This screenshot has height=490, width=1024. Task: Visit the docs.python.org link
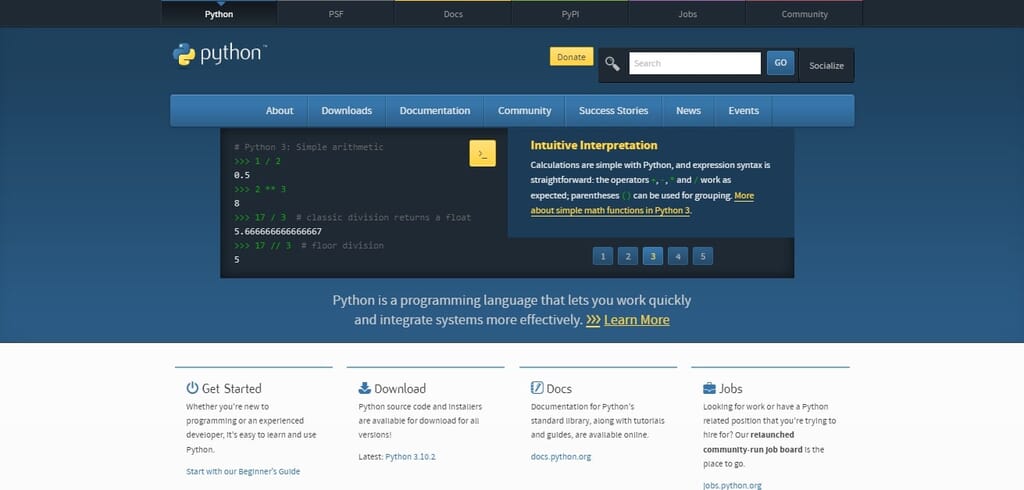tap(561, 457)
